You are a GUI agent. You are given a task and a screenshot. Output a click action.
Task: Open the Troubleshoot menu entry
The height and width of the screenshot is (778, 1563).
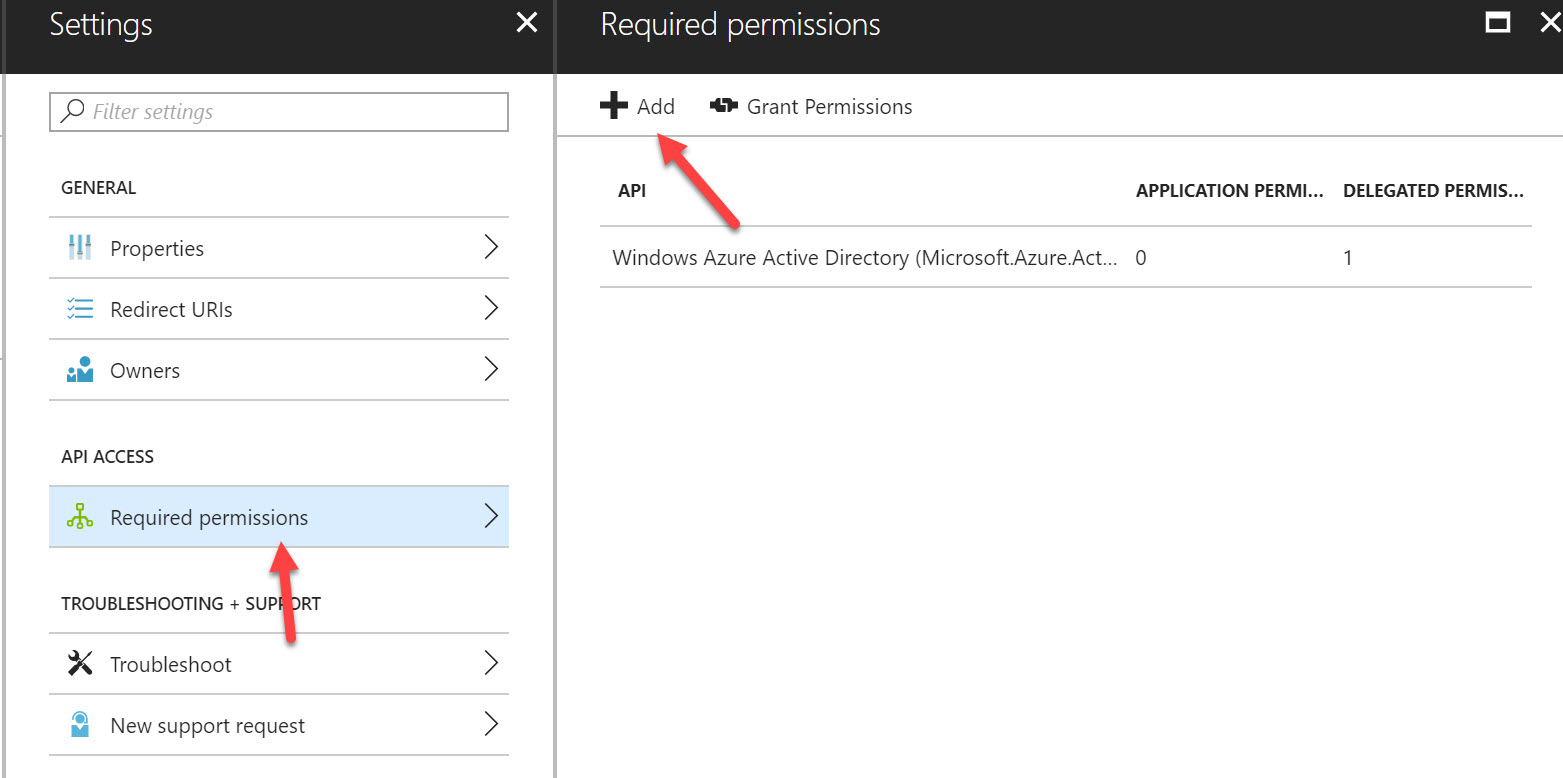point(171,665)
